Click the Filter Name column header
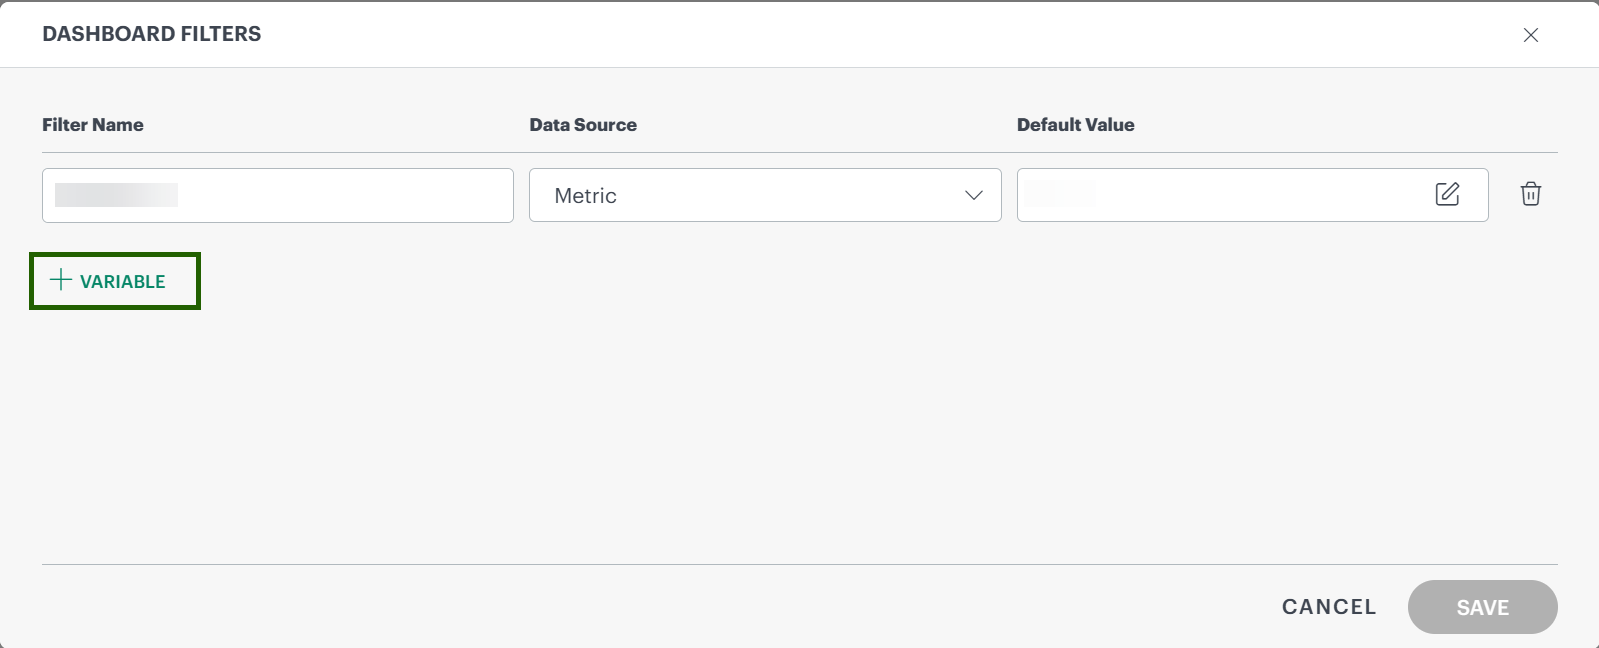 pos(93,125)
